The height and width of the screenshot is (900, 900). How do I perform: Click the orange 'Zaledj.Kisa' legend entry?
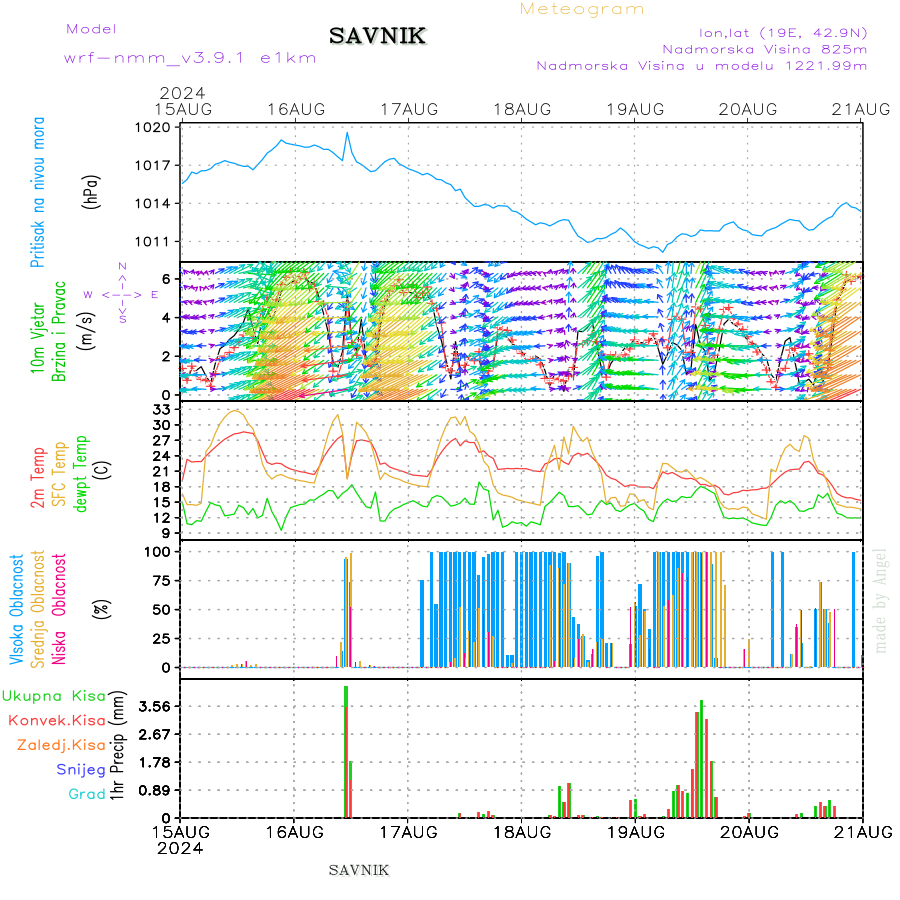point(61,746)
